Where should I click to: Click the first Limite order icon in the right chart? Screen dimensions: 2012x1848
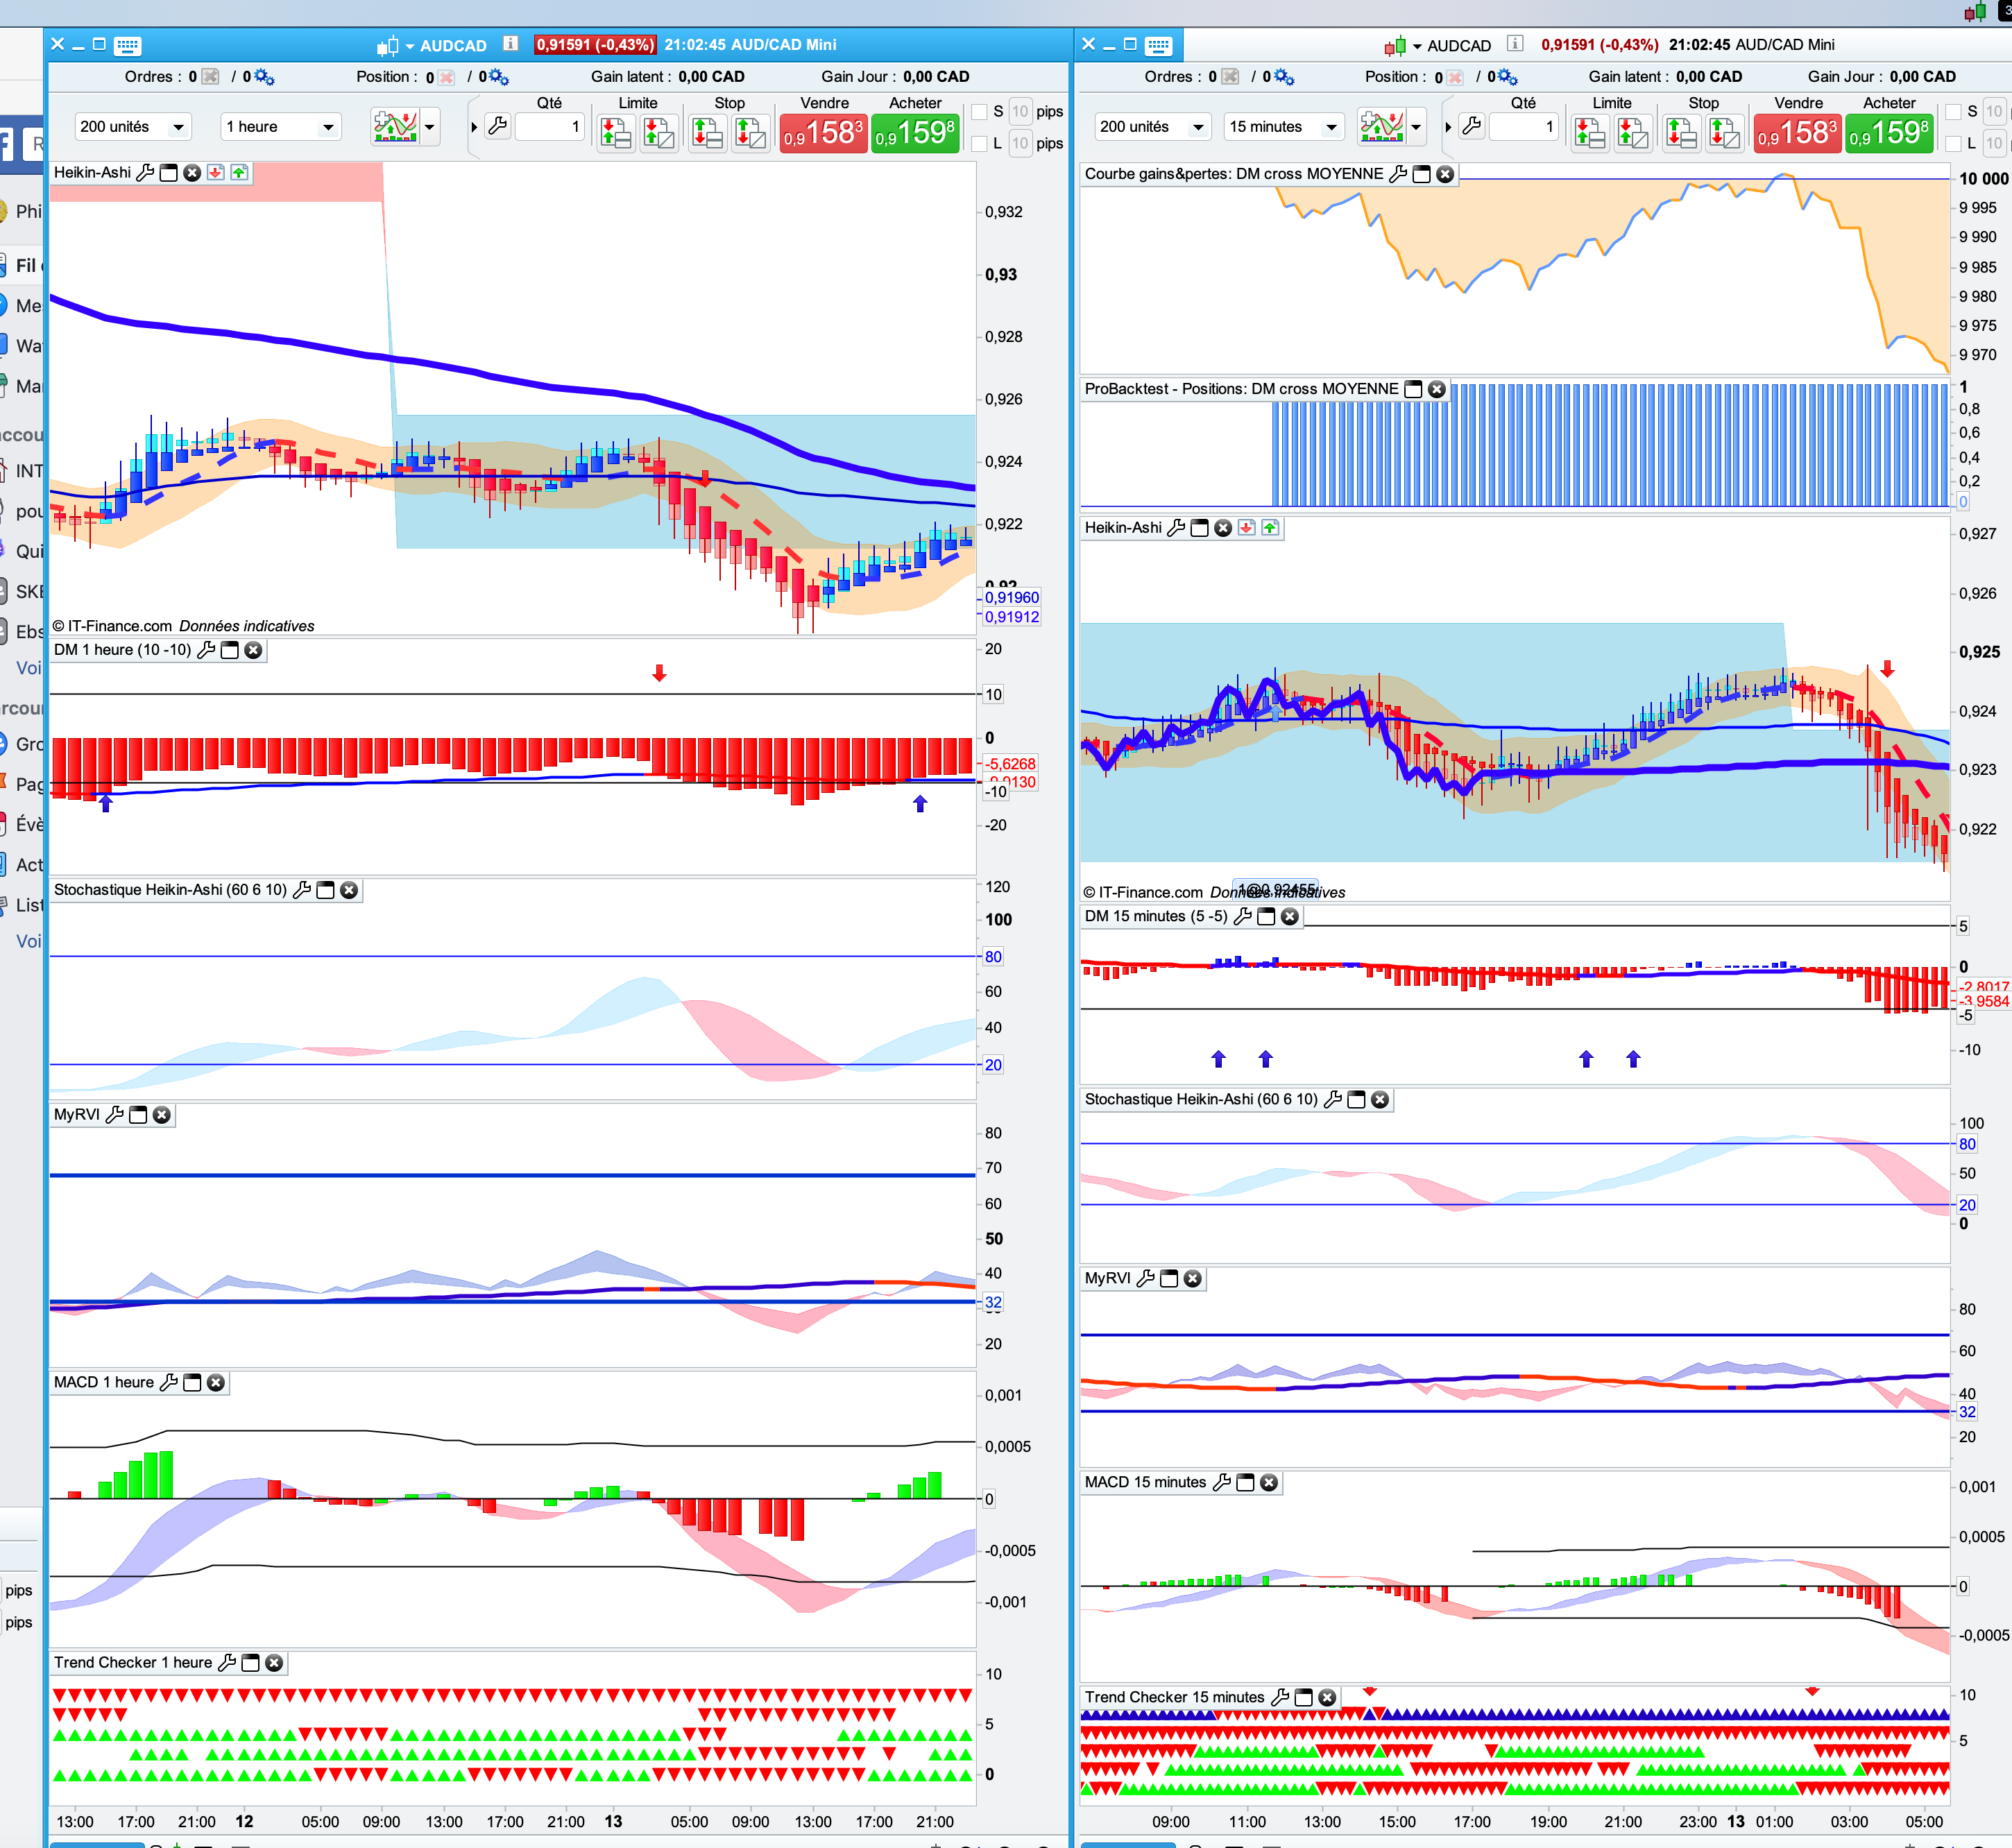(1589, 131)
